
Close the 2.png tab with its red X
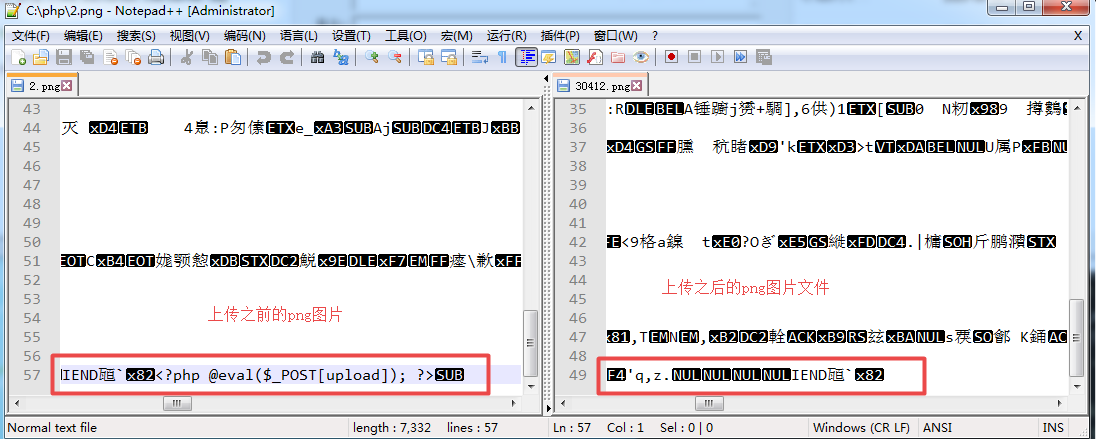[66, 85]
